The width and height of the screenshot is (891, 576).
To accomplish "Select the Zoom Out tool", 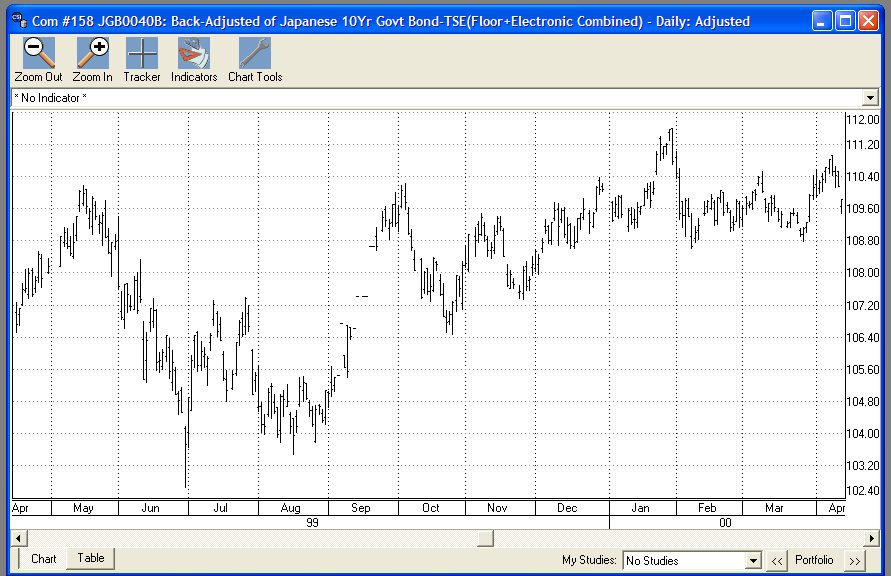I will pos(37,57).
